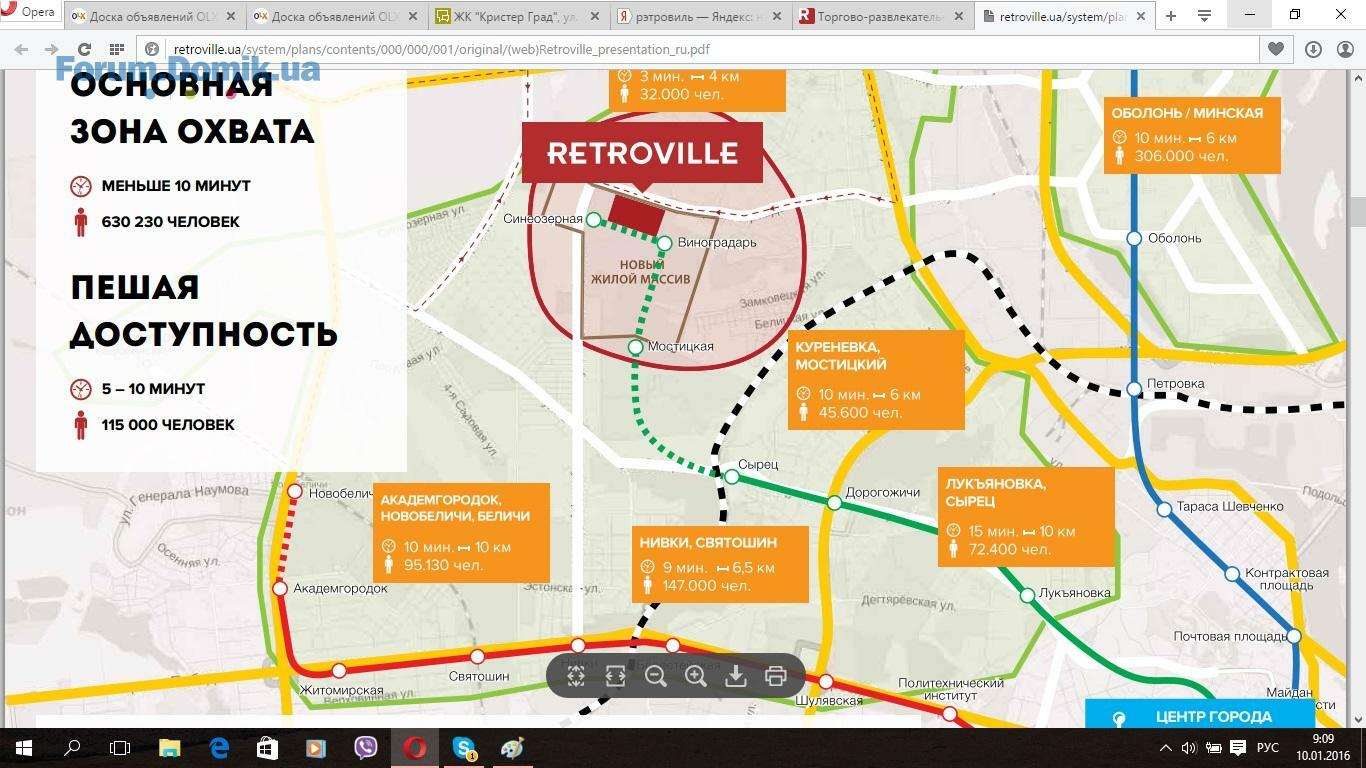Click the Мостицкая station label
Image resolution: width=1366 pixels, height=768 pixels.
[681, 346]
